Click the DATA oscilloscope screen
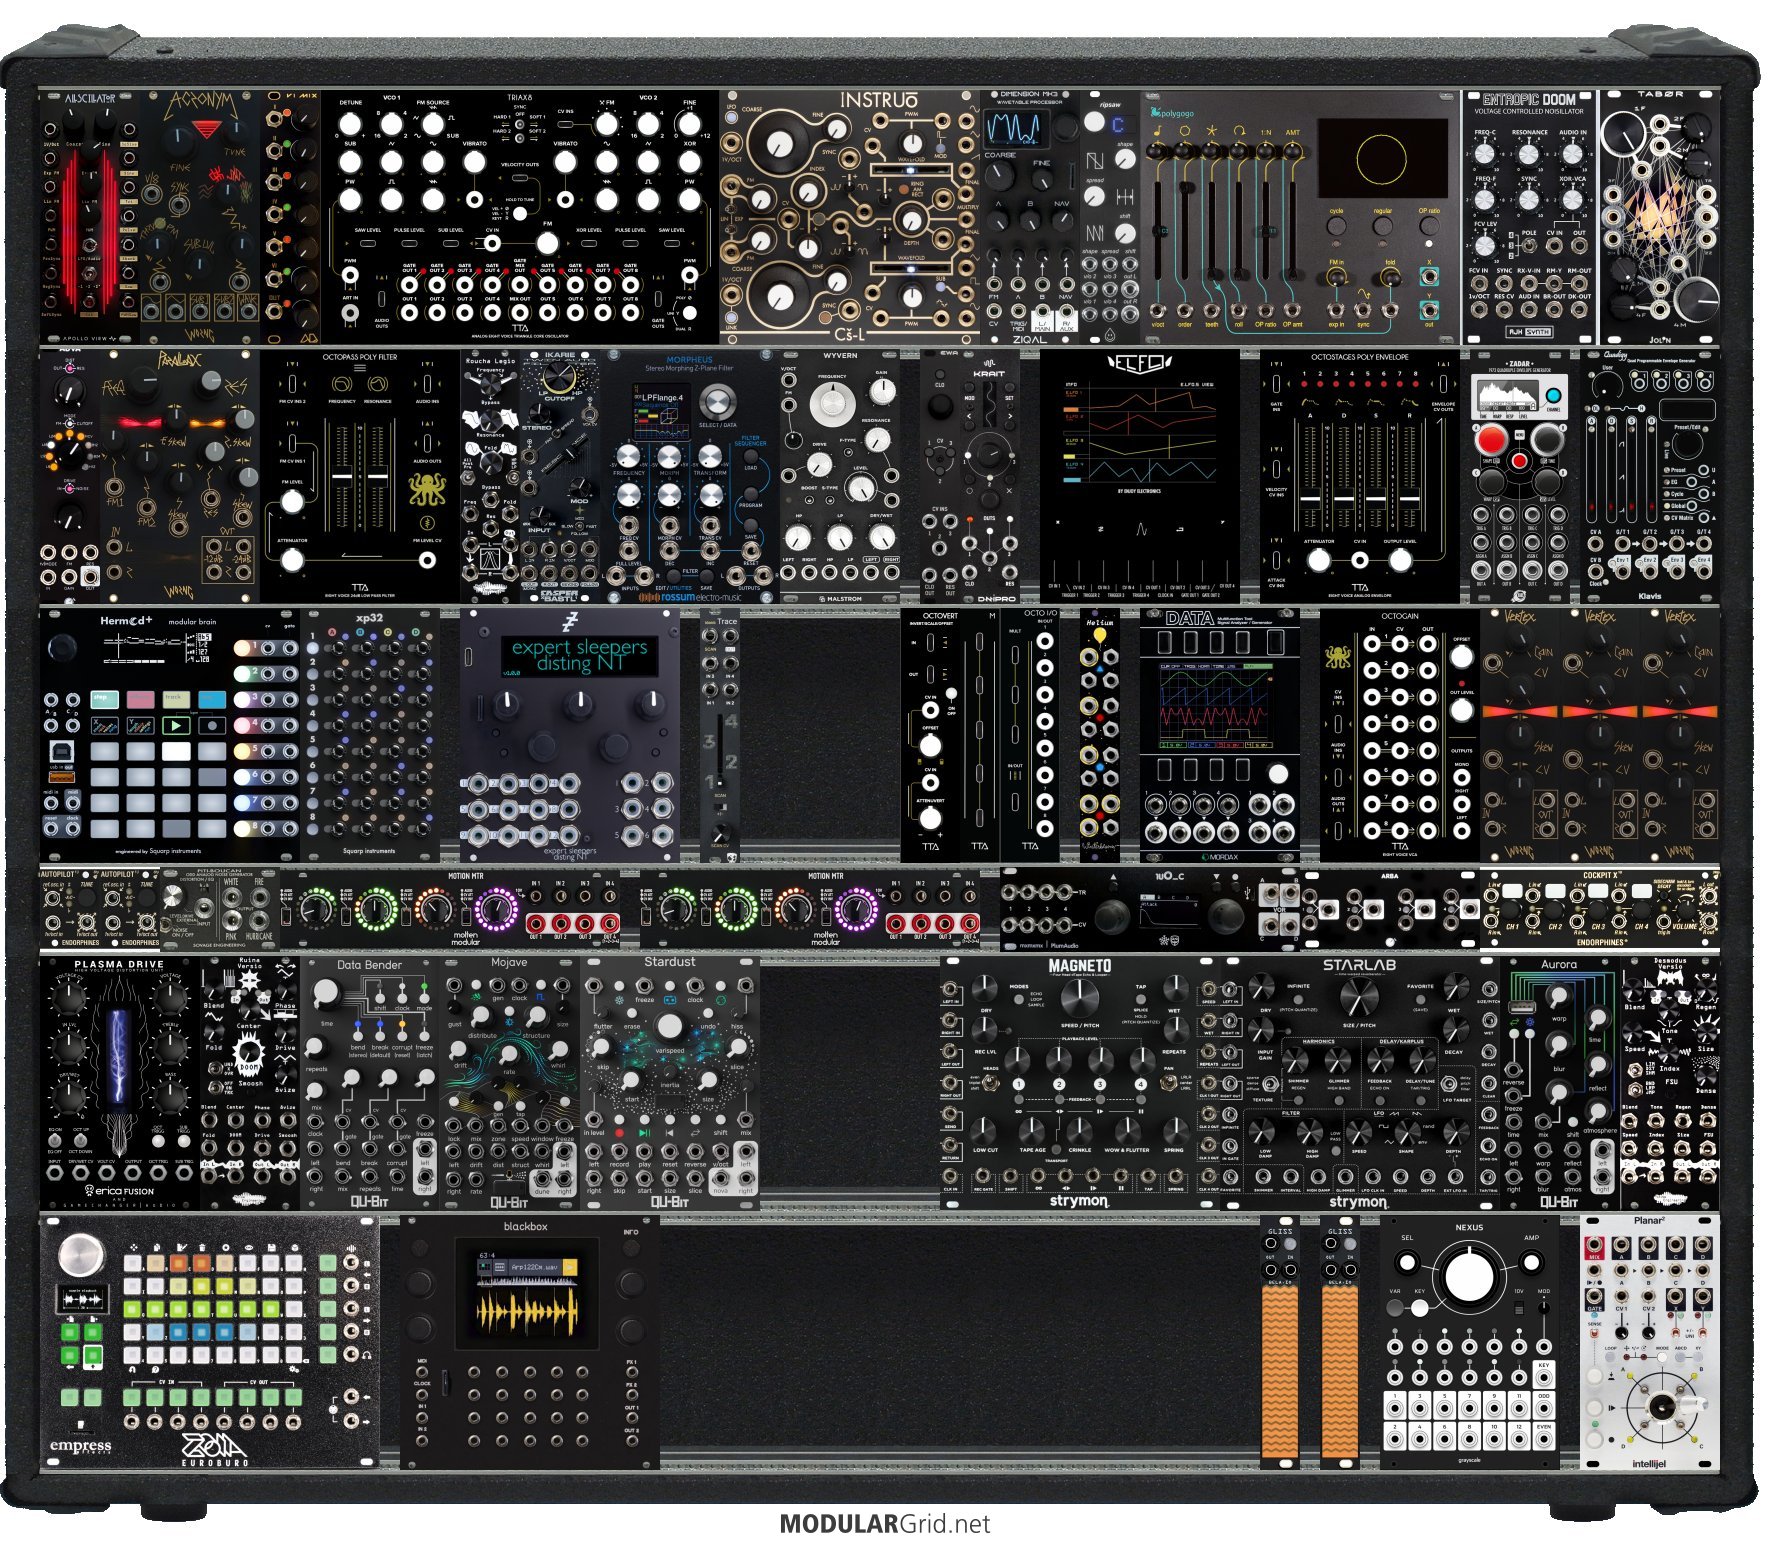Image resolution: width=1771 pixels, height=1545 pixels. click(1218, 704)
